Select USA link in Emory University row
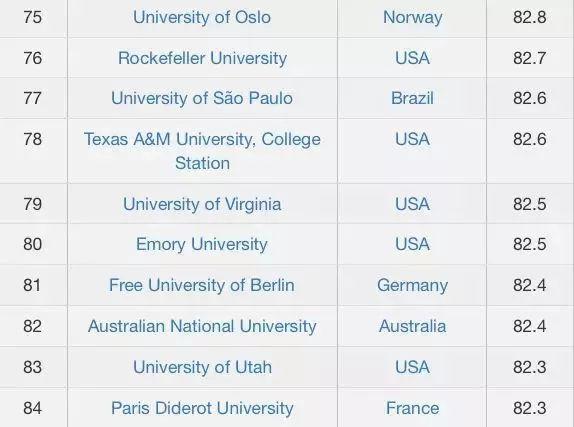Image resolution: width=574 pixels, height=427 pixels. [412, 244]
